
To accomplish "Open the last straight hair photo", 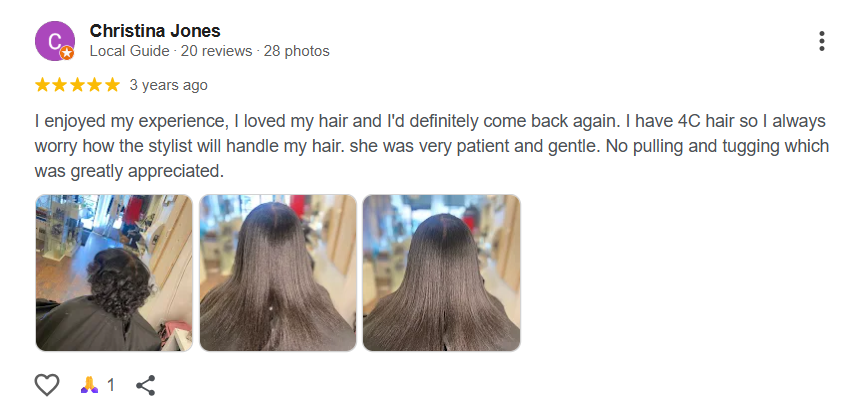I will click(441, 273).
